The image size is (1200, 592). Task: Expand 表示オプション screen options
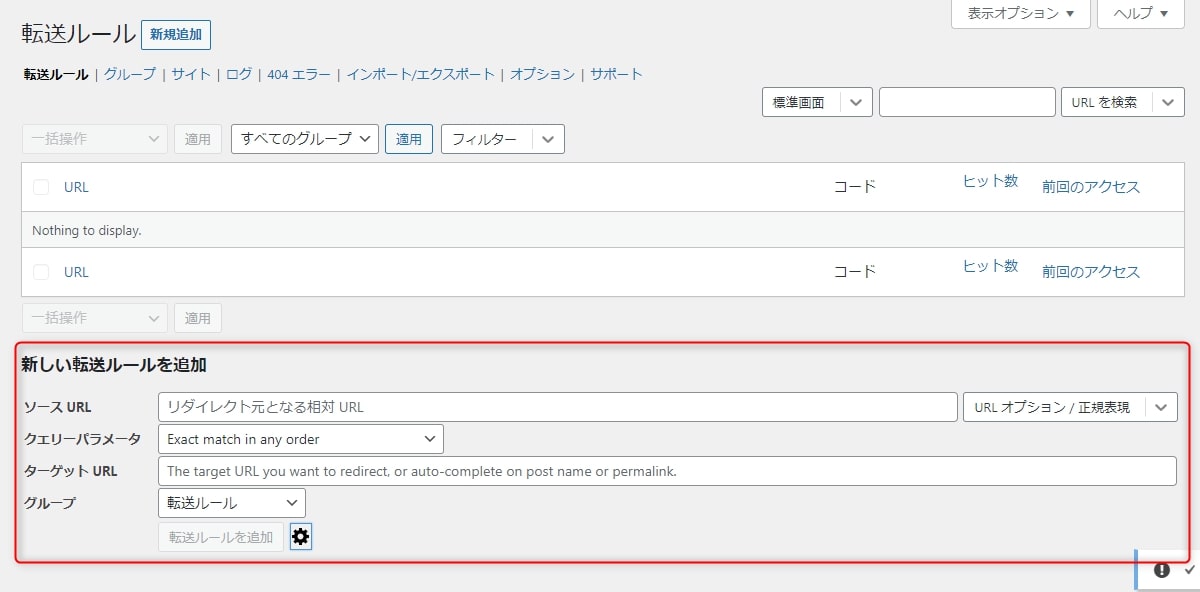[x=1021, y=13]
